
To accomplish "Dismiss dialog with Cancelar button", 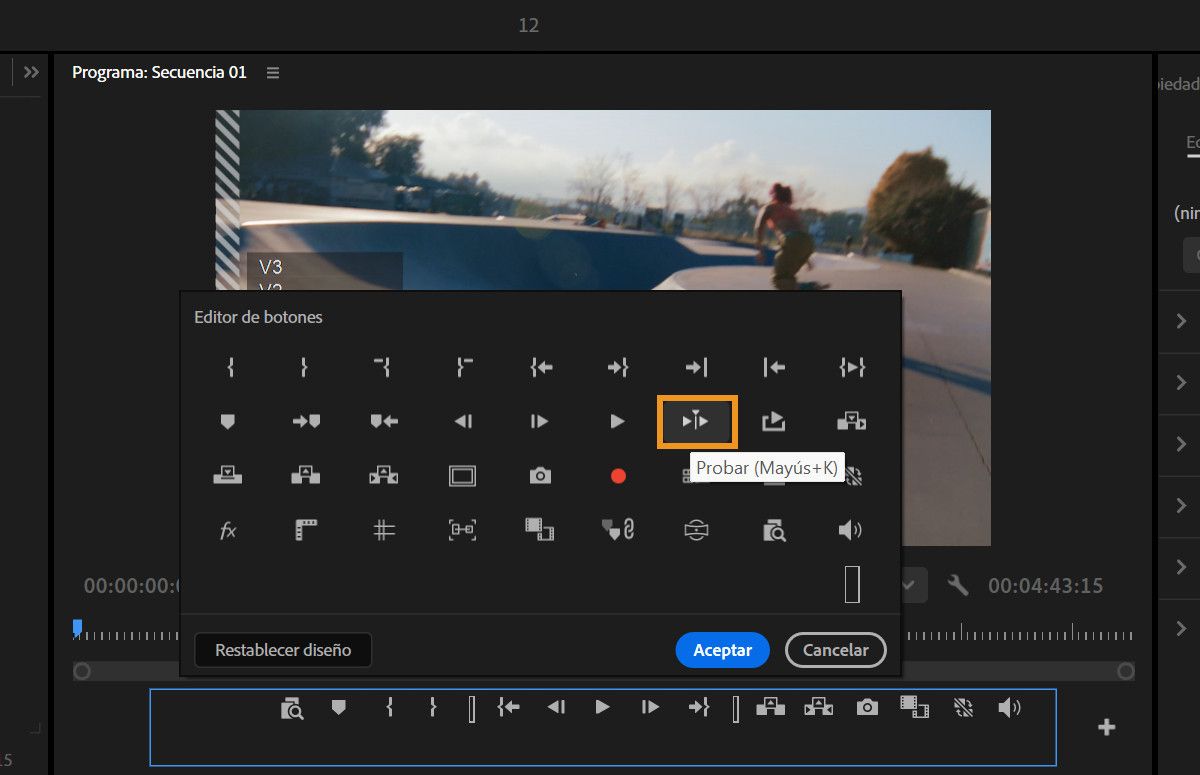I will pyautogui.click(x=835, y=650).
